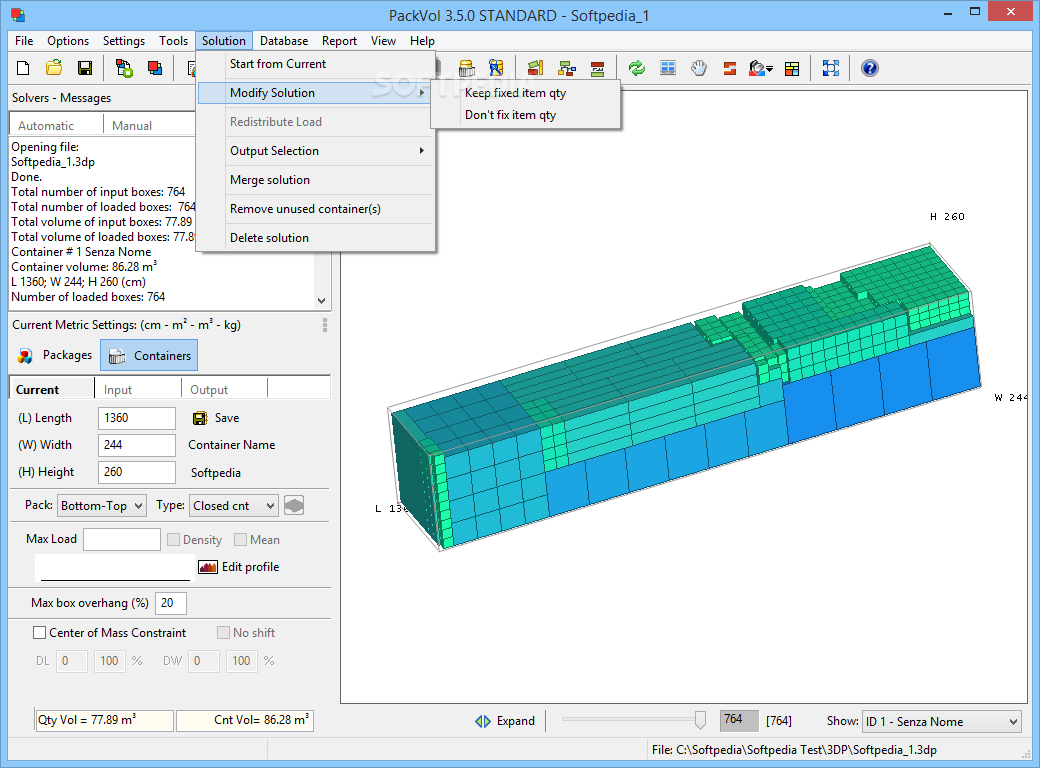The height and width of the screenshot is (768, 1040).
Task: Open the Options menu
Action: pos(68,40)
